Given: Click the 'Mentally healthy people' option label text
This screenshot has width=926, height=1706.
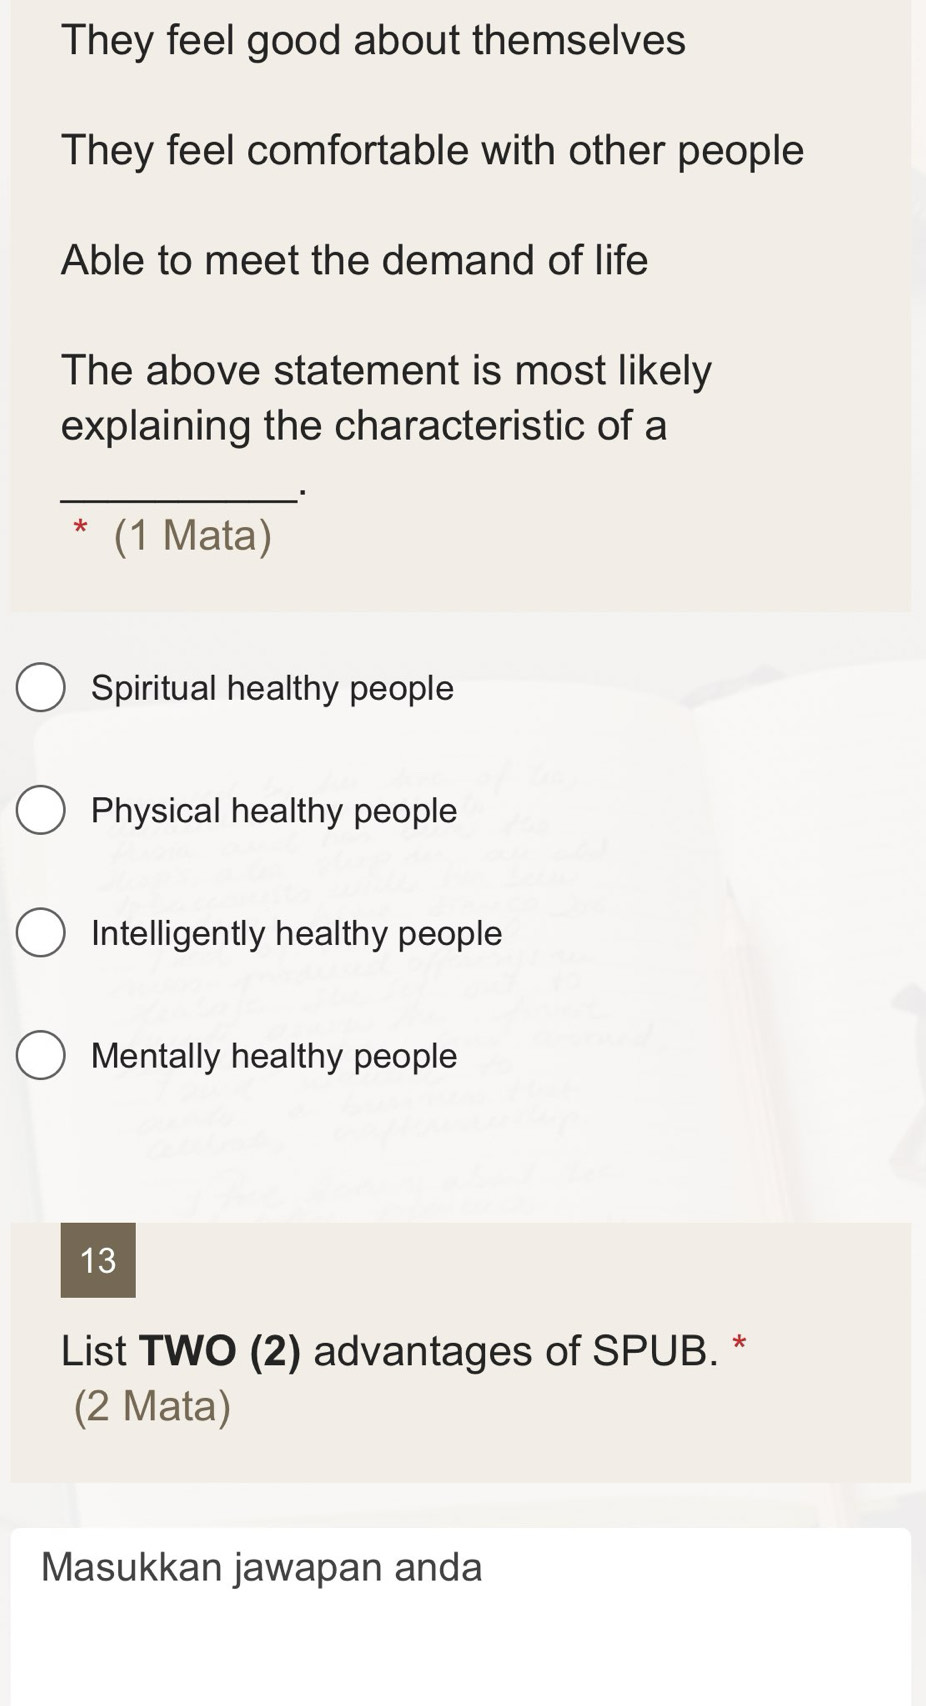Looking at the screenshot, I should coord(274,1056).
